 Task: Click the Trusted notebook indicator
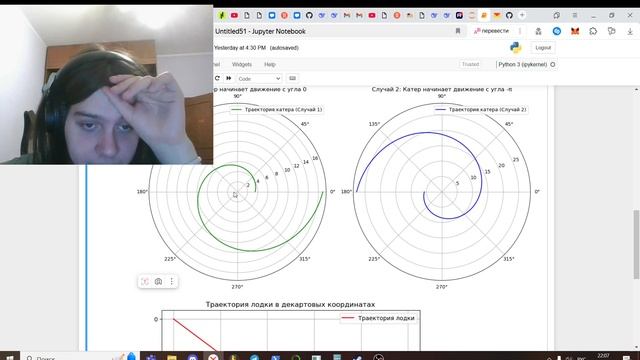pyautogui.click(x=470, y=64)
